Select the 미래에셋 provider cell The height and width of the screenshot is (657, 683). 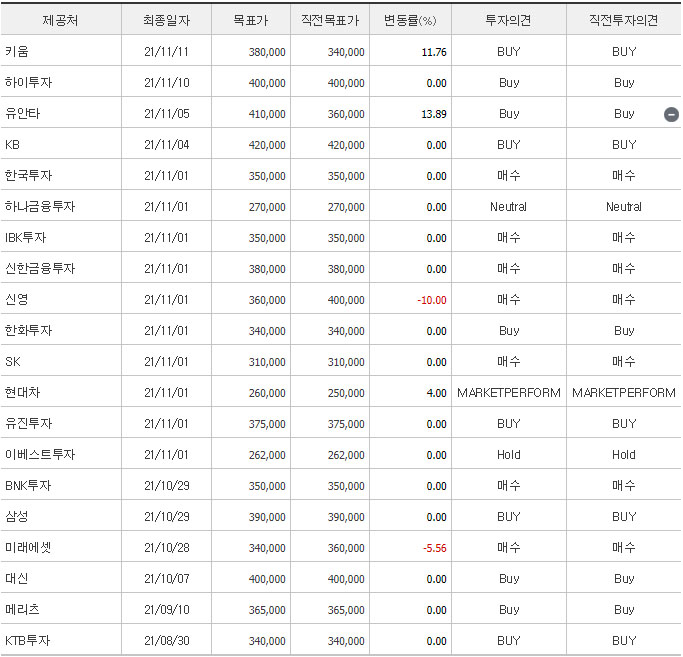click(x=61, y=547)
